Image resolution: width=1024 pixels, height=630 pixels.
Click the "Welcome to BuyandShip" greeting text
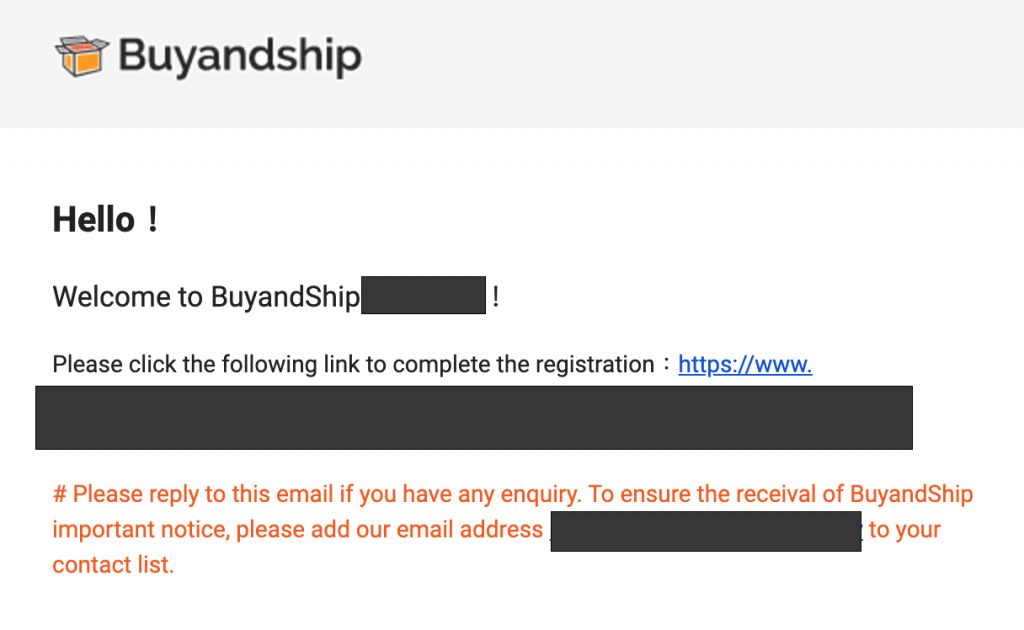205,297
